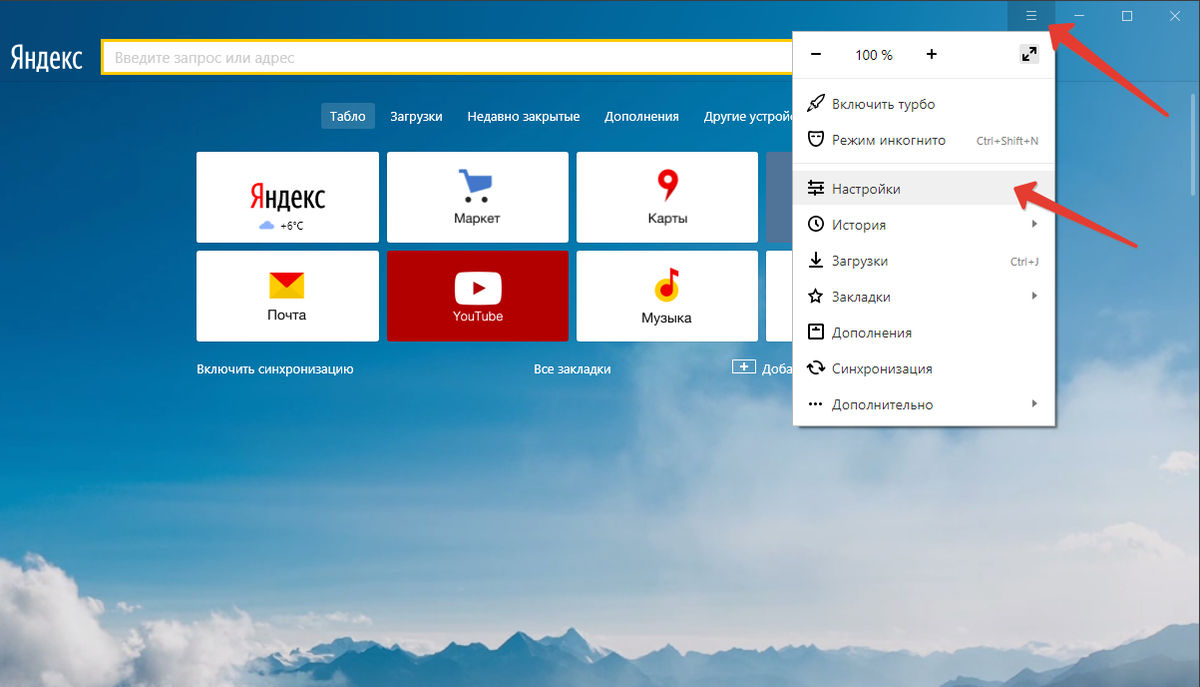Viewport: 1200px width, 687px height.
Task: Open the Музыка tile
Action: coord(667,296)
